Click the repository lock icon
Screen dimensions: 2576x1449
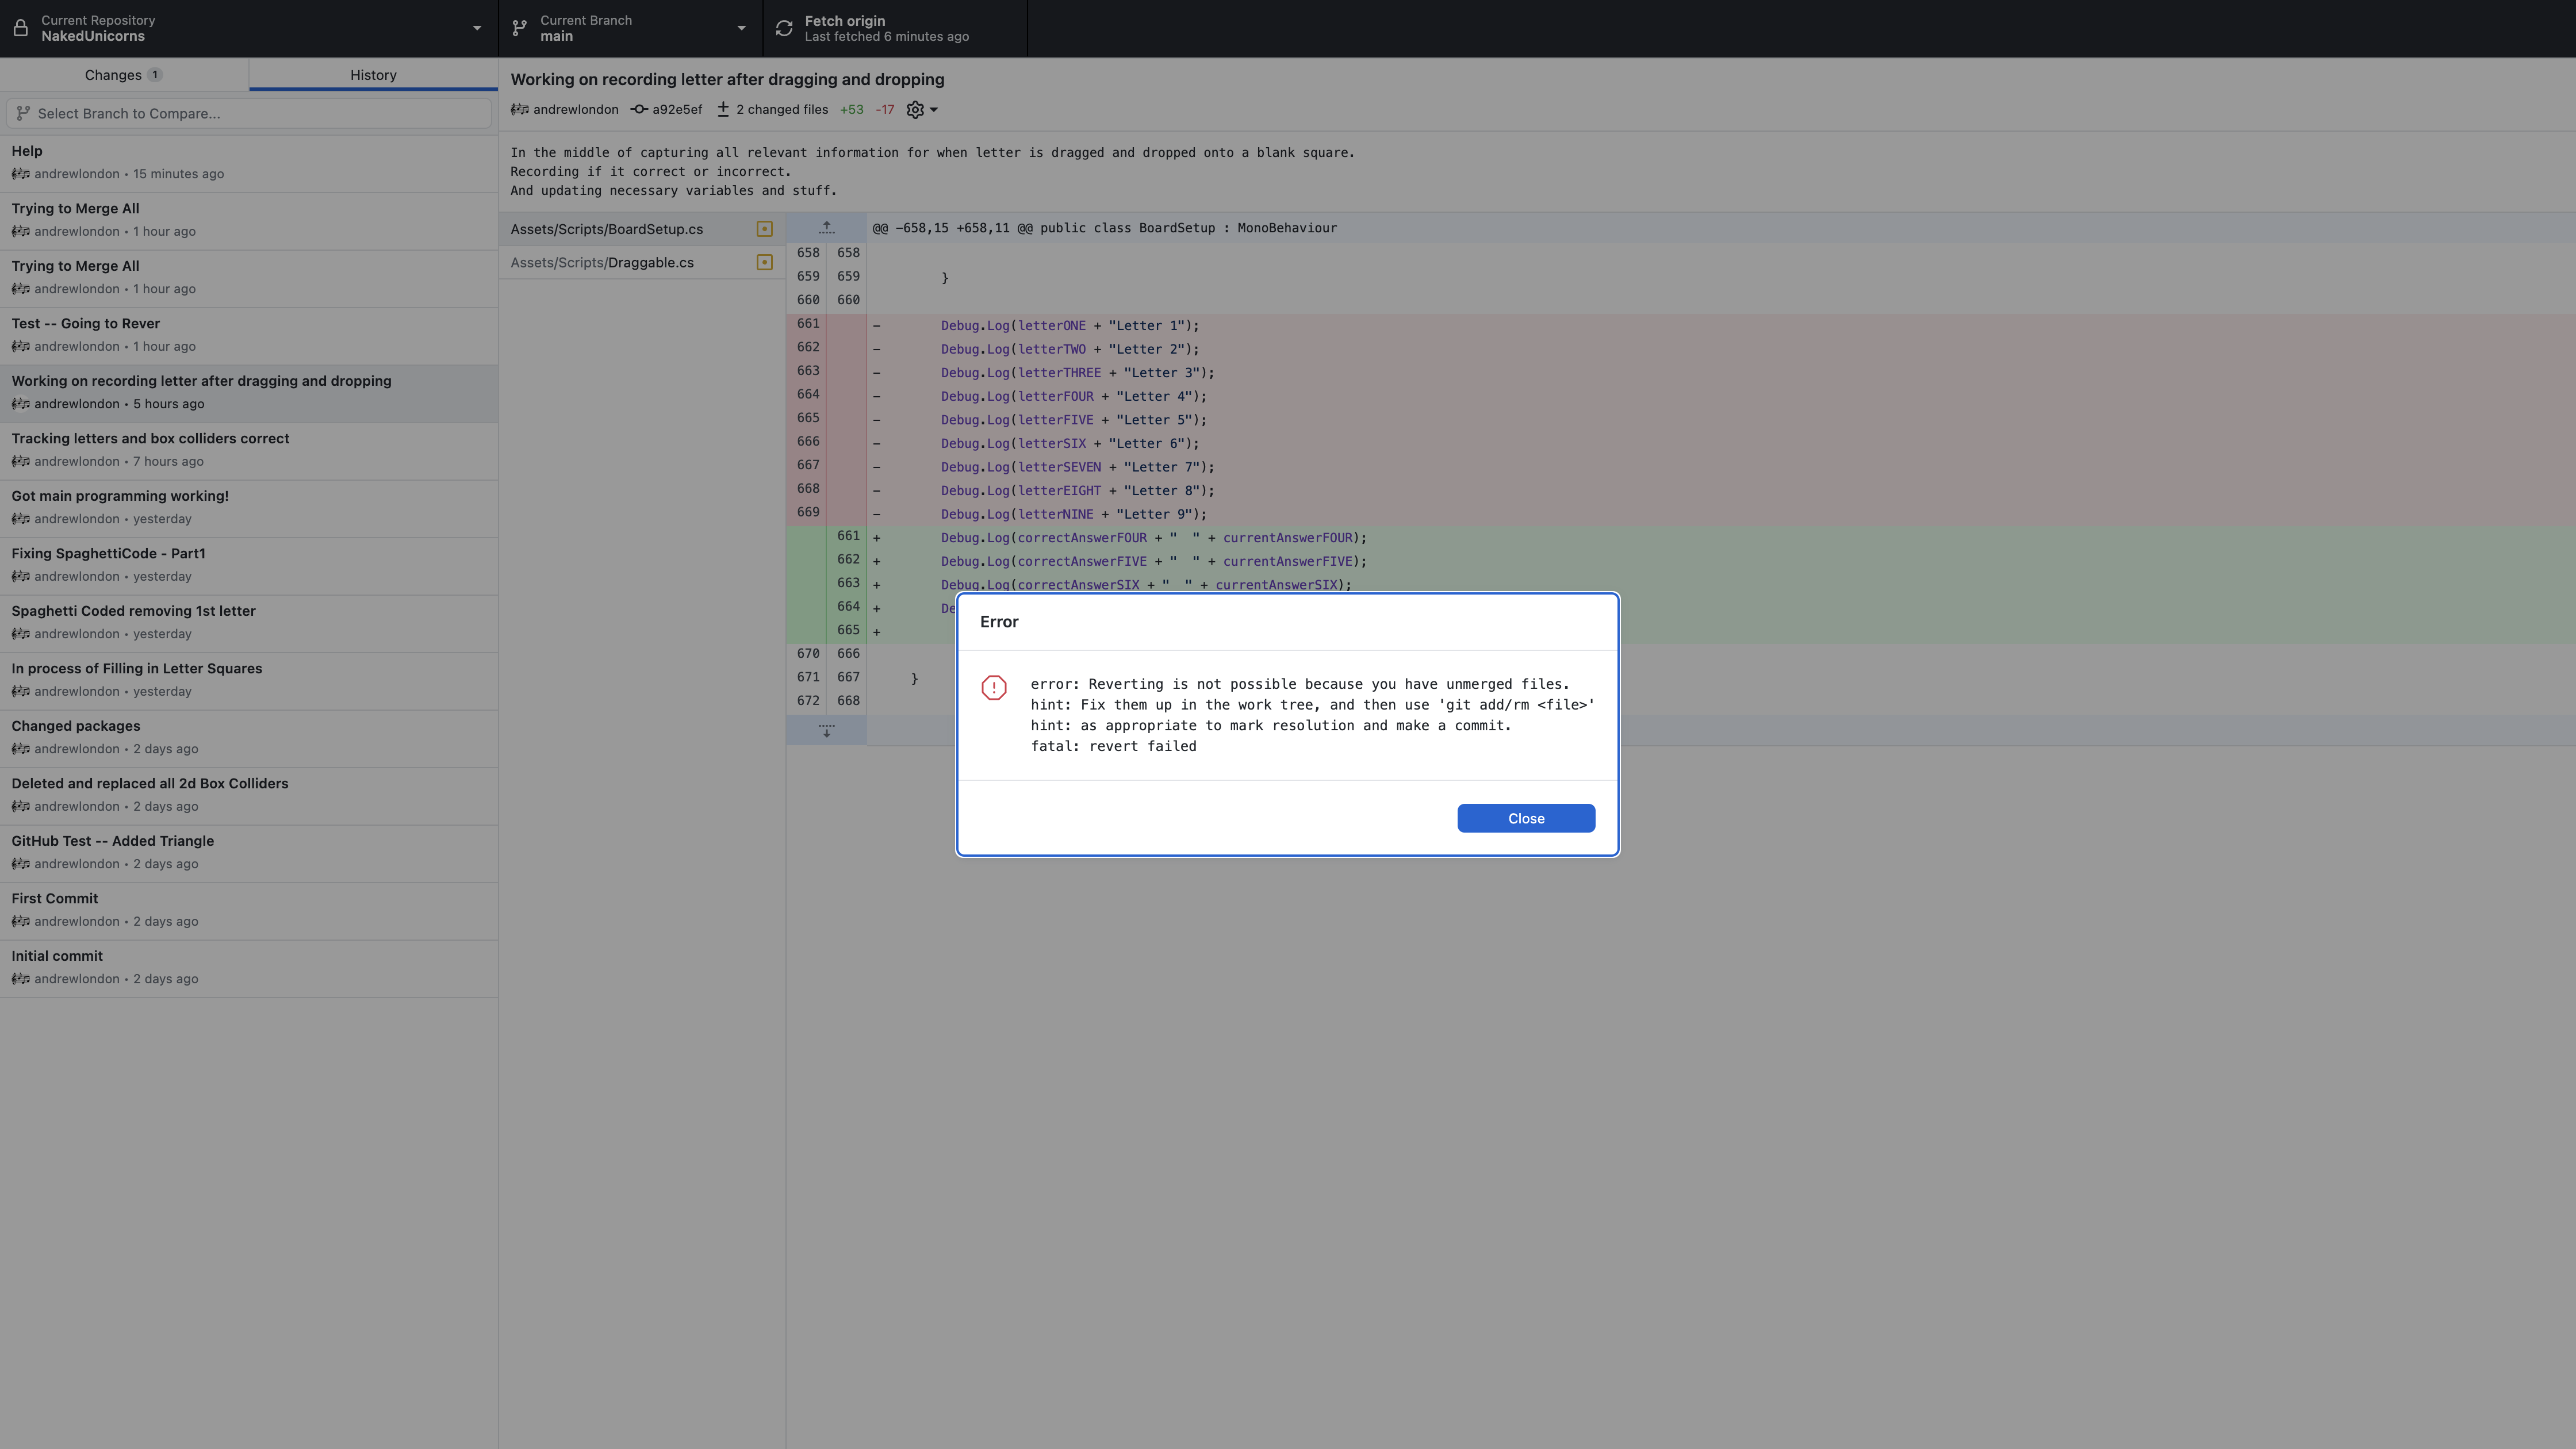(21, 28)
